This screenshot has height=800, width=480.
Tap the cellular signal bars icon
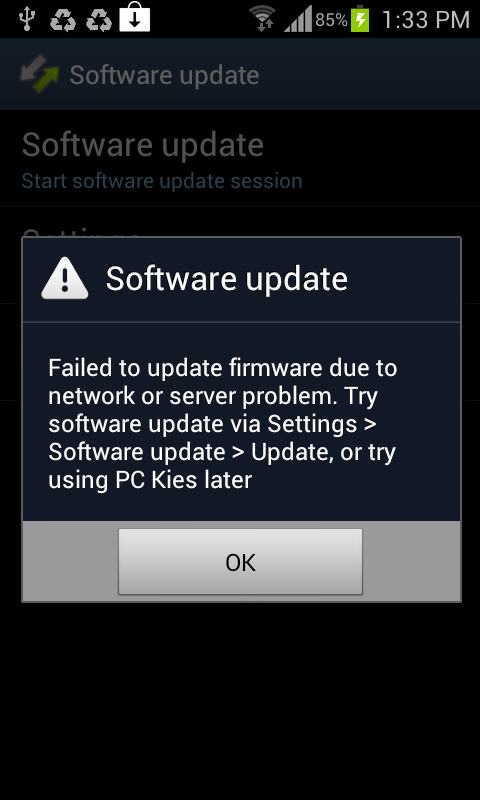tap(298, 19)
